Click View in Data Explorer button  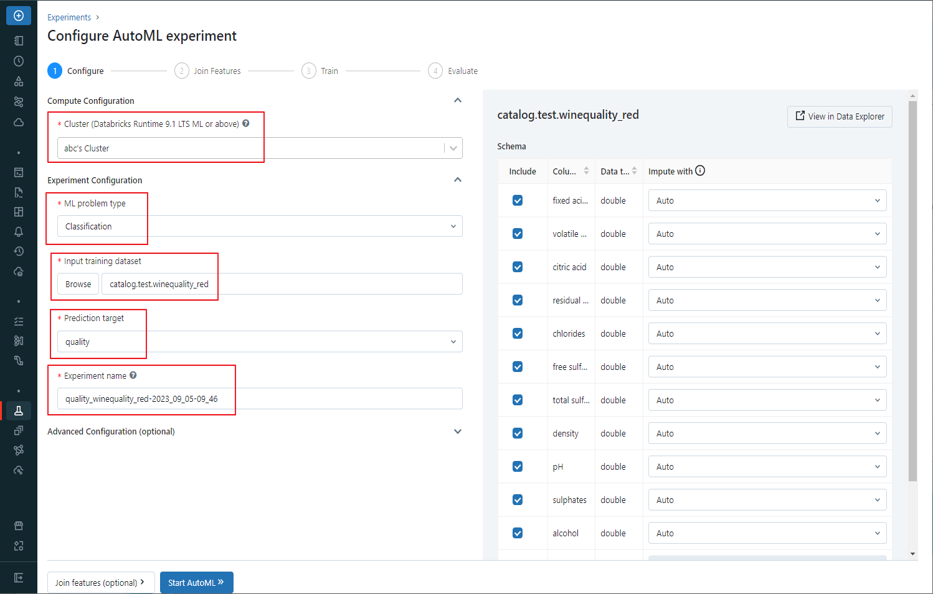839,117
